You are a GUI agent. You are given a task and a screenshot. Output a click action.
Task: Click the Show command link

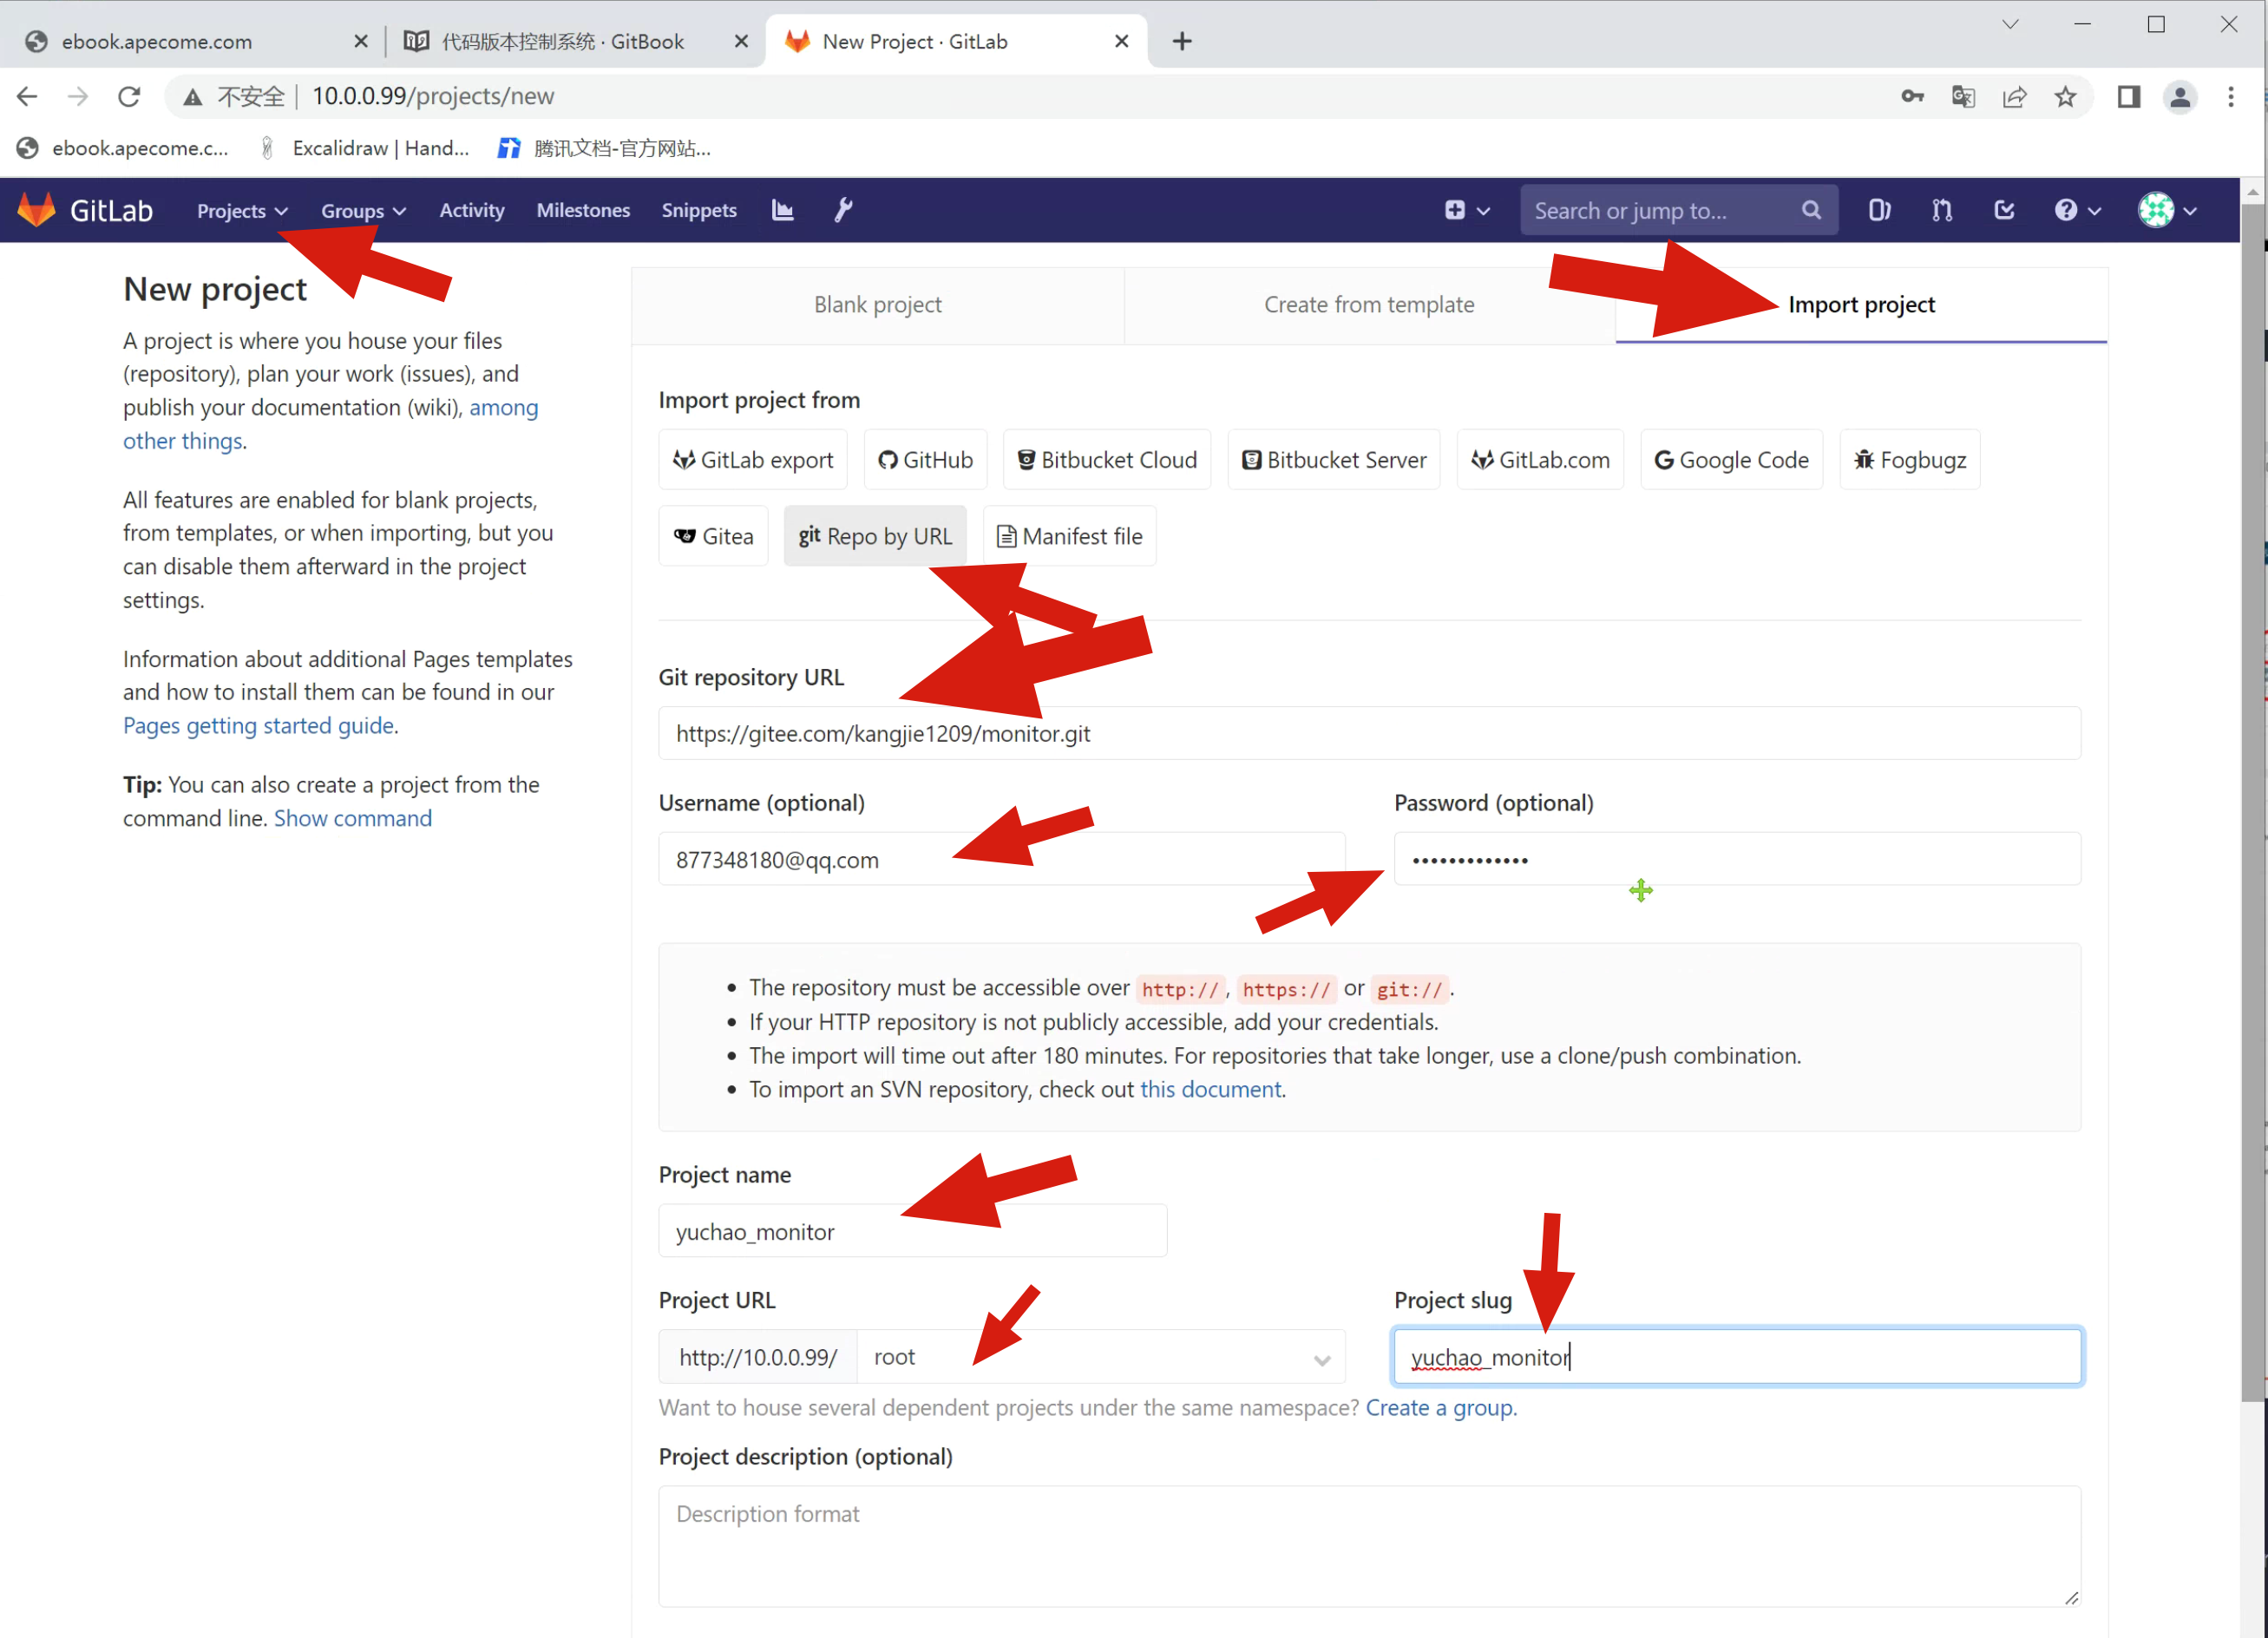click(x=352, y=819)
